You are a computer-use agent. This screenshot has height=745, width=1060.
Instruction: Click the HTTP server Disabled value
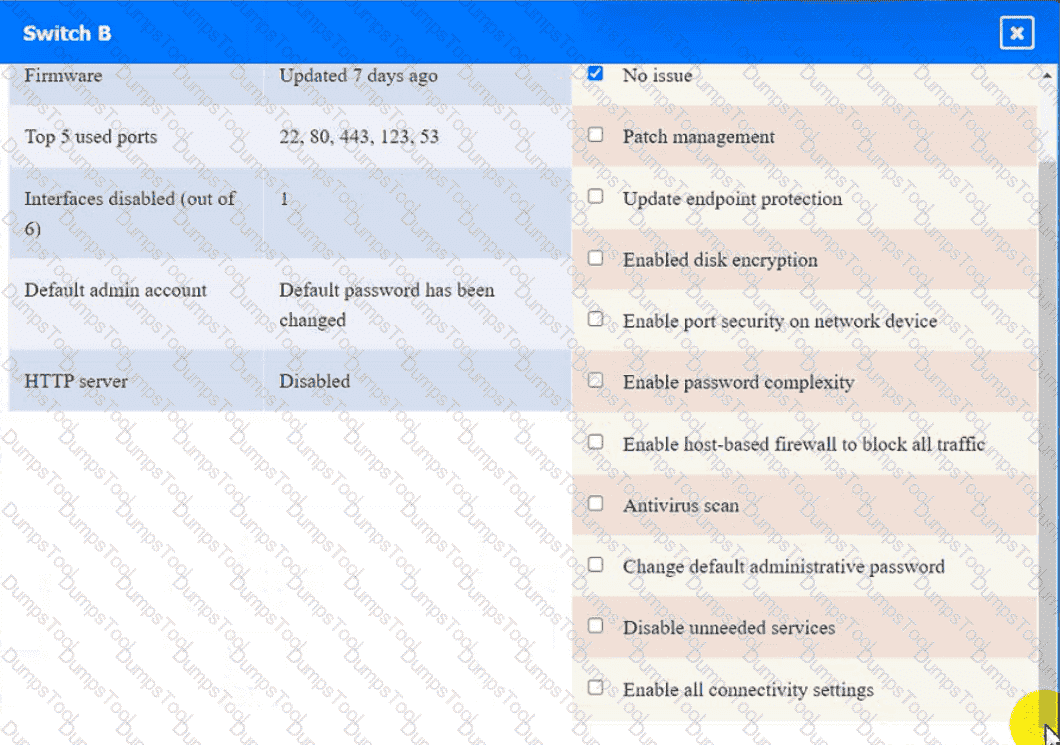(x=314, y=381)
